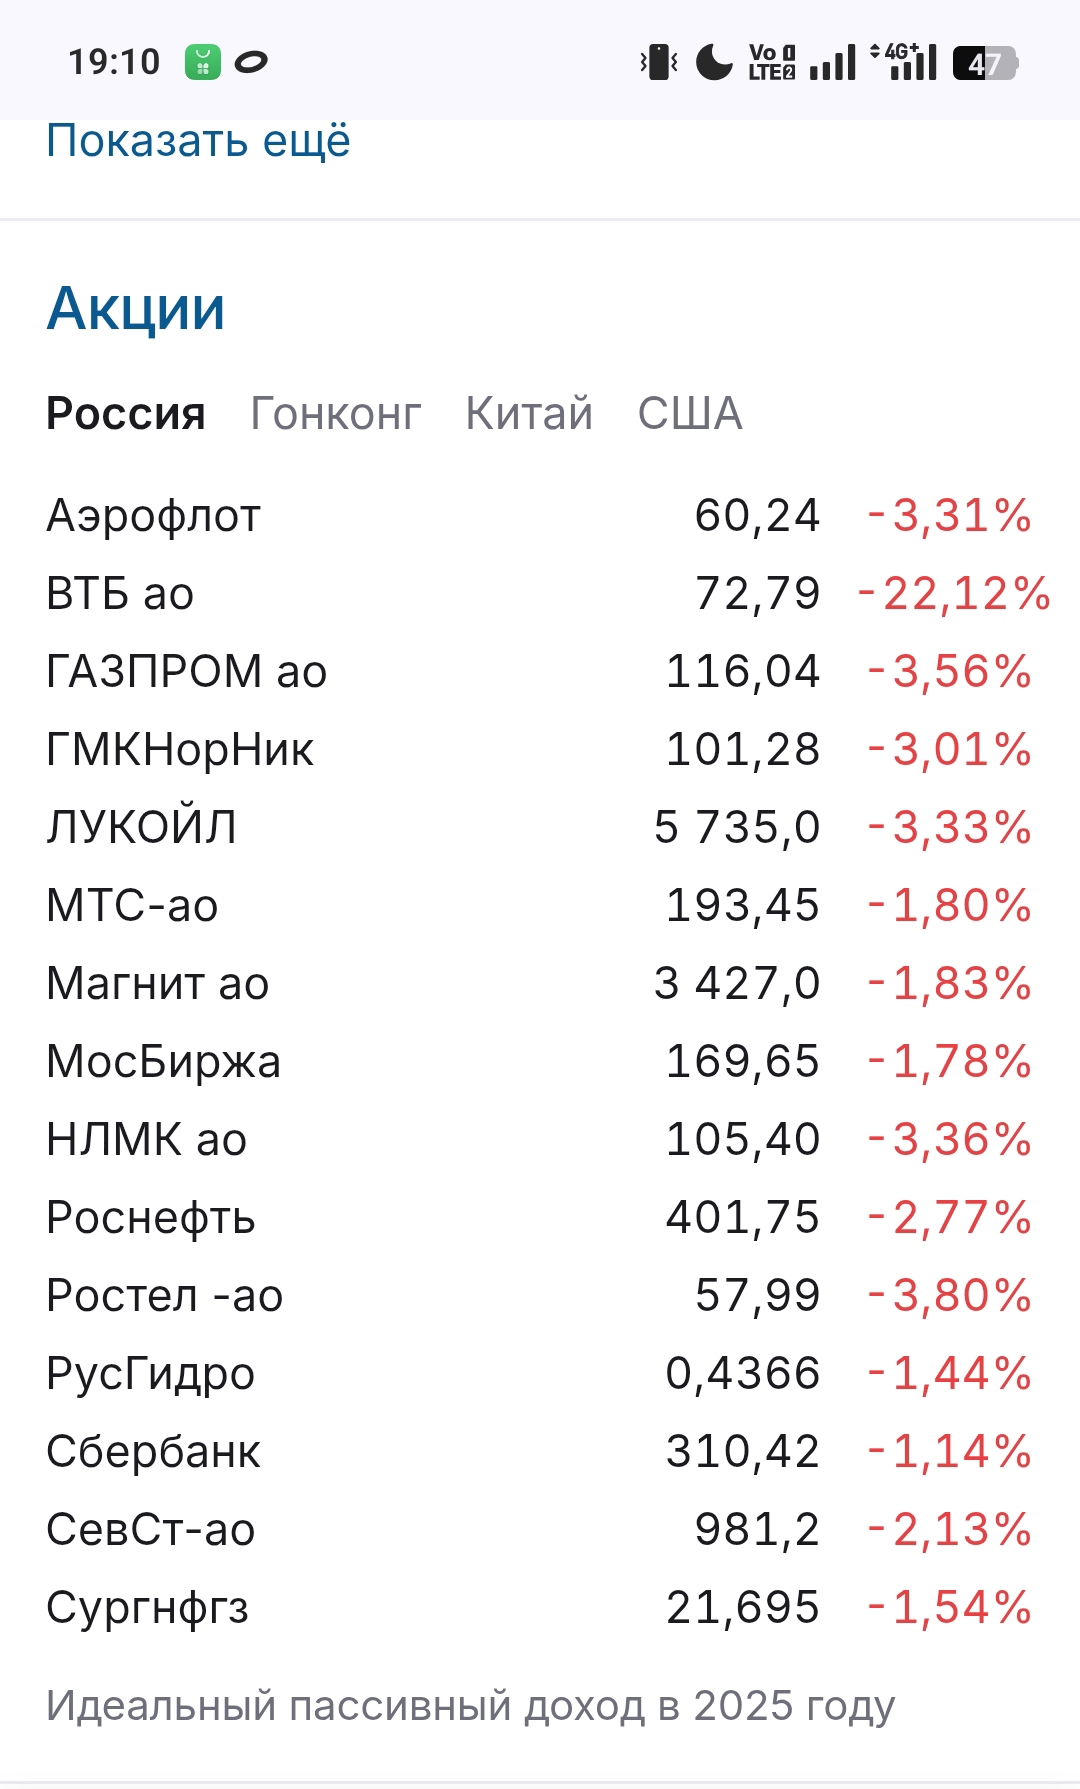
Task: Switch to the США tab
Action: coord(690,413)
